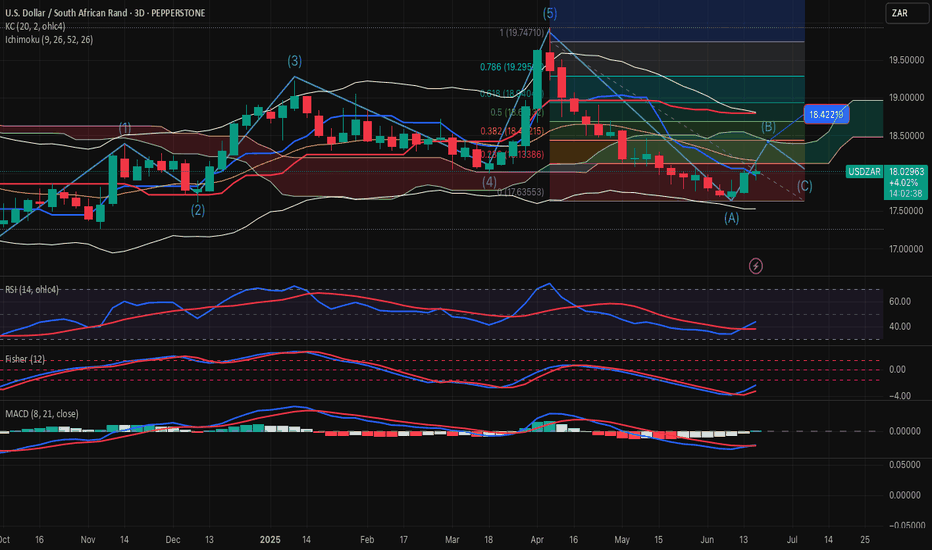
Task: Click the Dec label on the time axis
Action: tap(173, 540)
